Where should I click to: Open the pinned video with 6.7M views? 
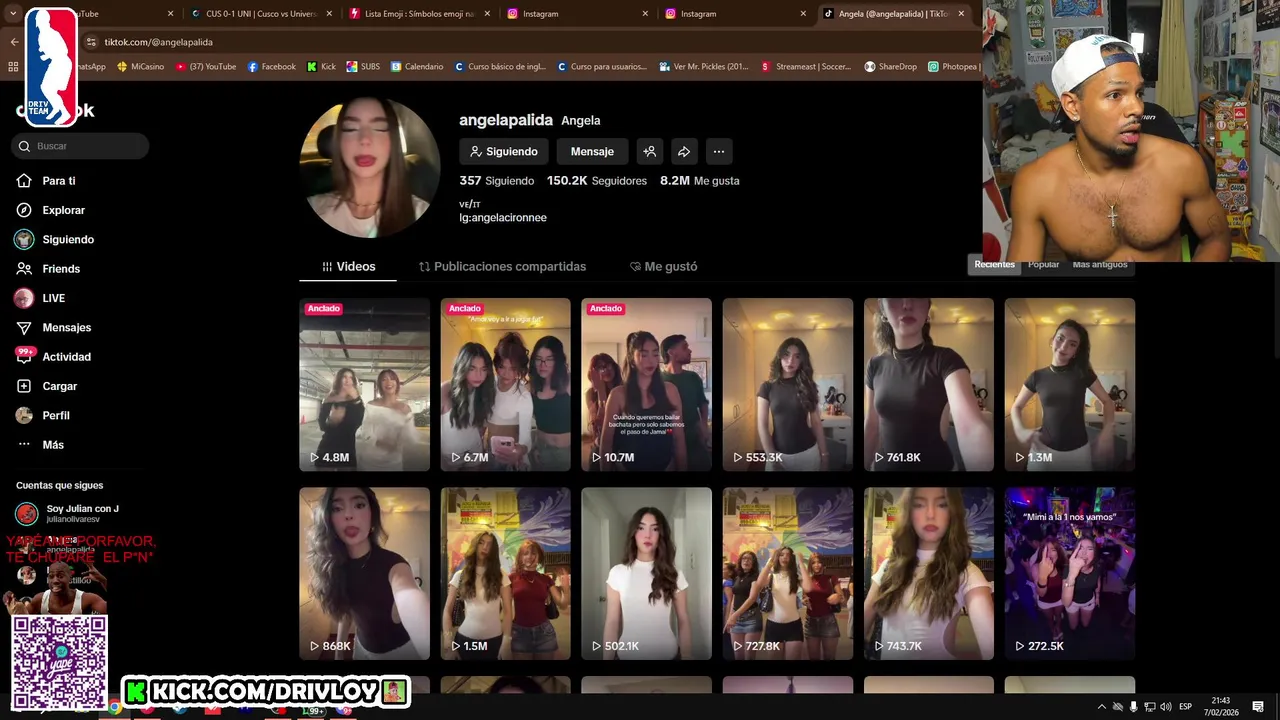[x=506, y=384]
